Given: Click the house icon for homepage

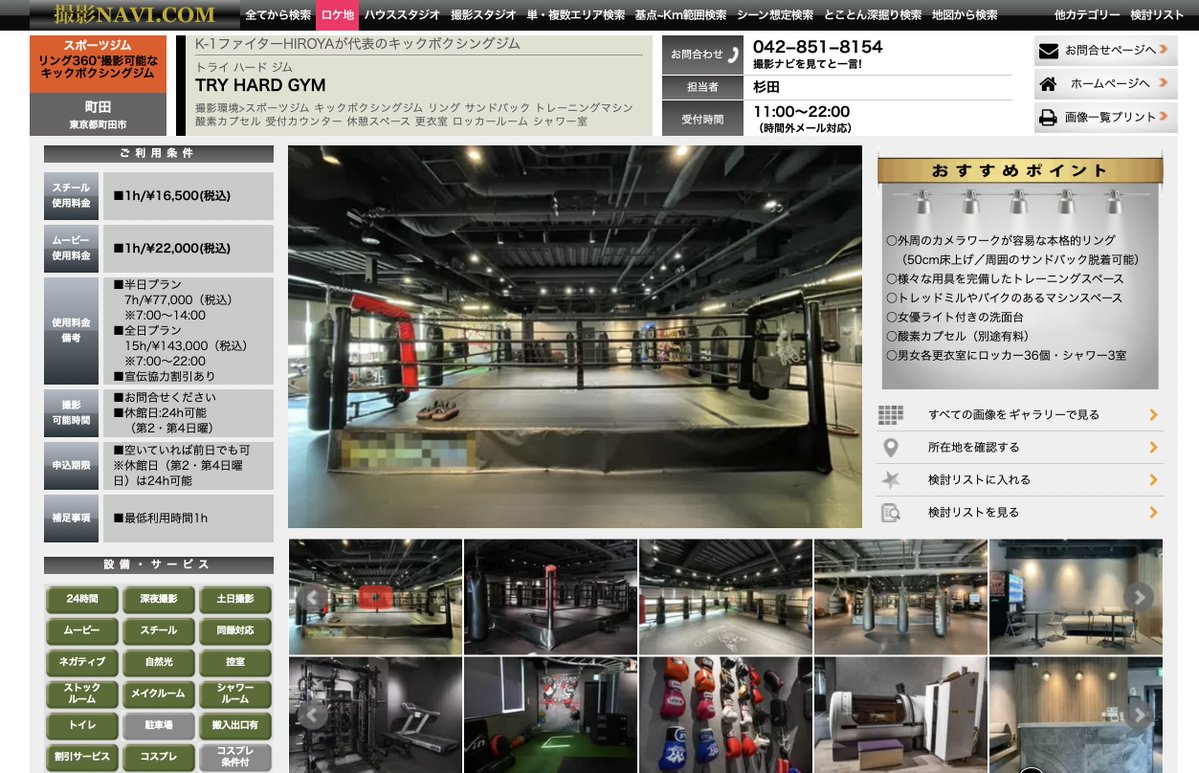Looking at the screenshot, I should point(1048,84).
